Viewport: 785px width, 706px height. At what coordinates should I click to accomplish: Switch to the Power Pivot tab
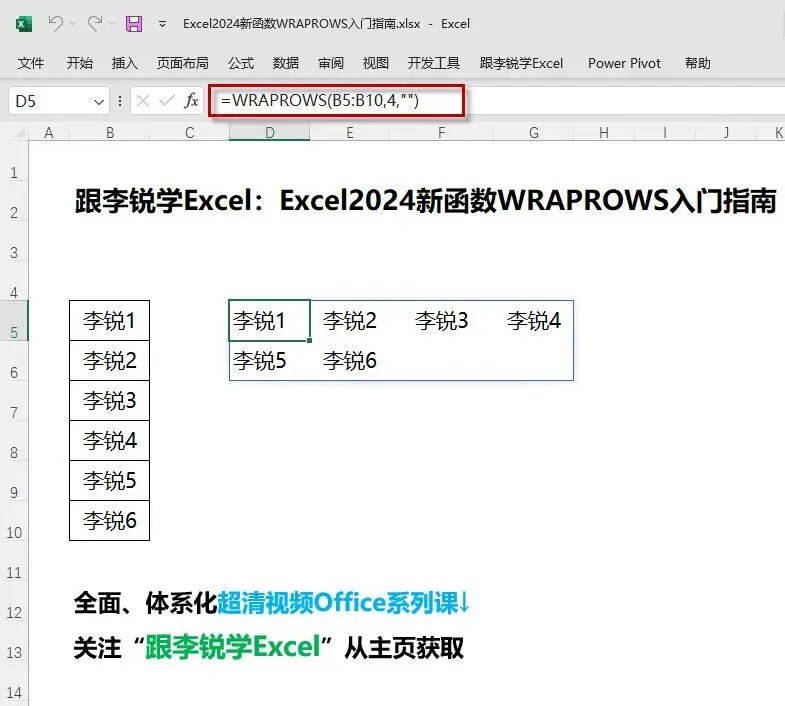click(x=624, y=63)
